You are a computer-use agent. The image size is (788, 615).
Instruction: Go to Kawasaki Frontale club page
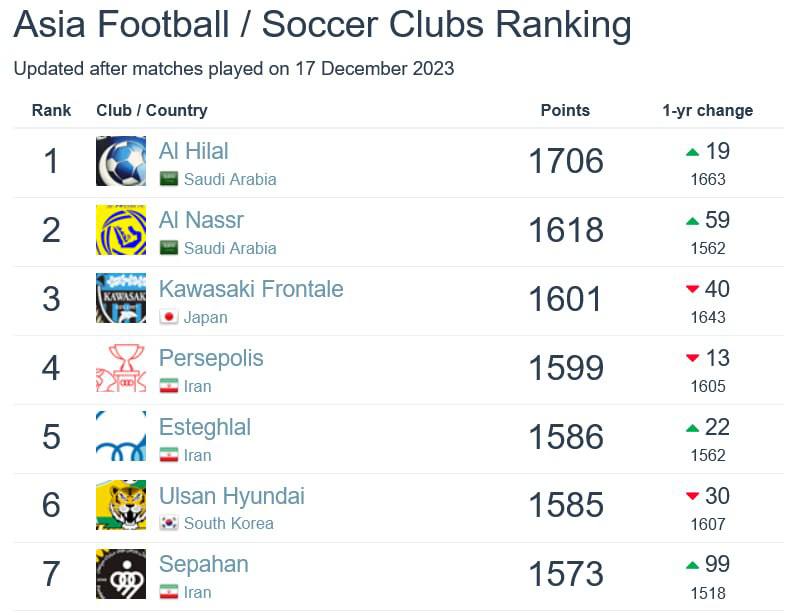click(x=251, y=289)
